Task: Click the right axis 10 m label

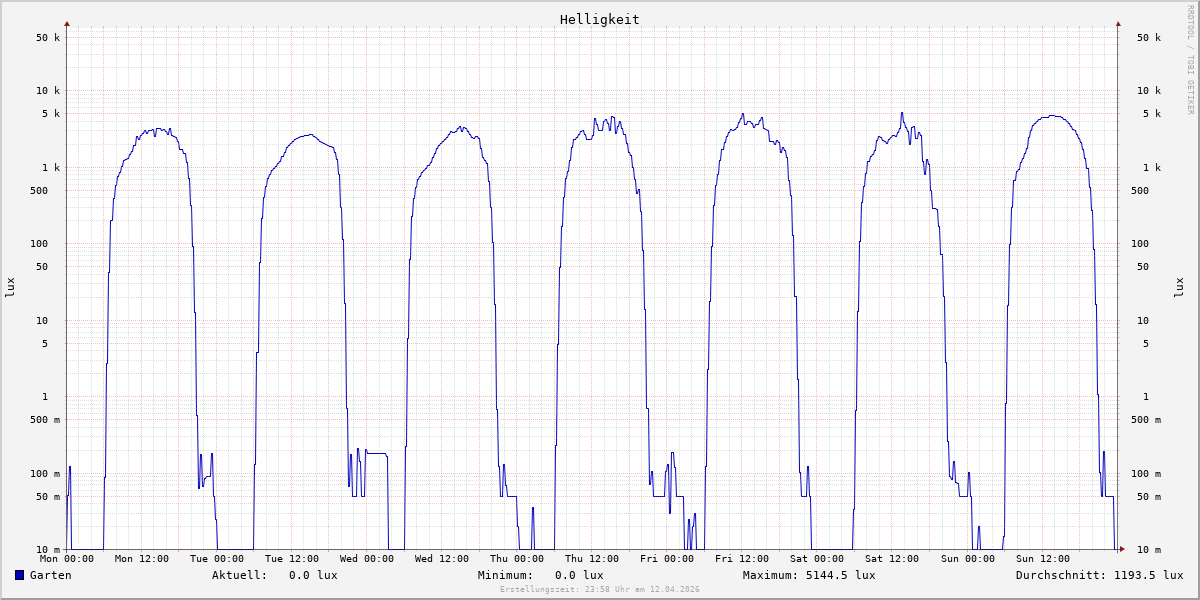Action: (x=1149, y=549)
